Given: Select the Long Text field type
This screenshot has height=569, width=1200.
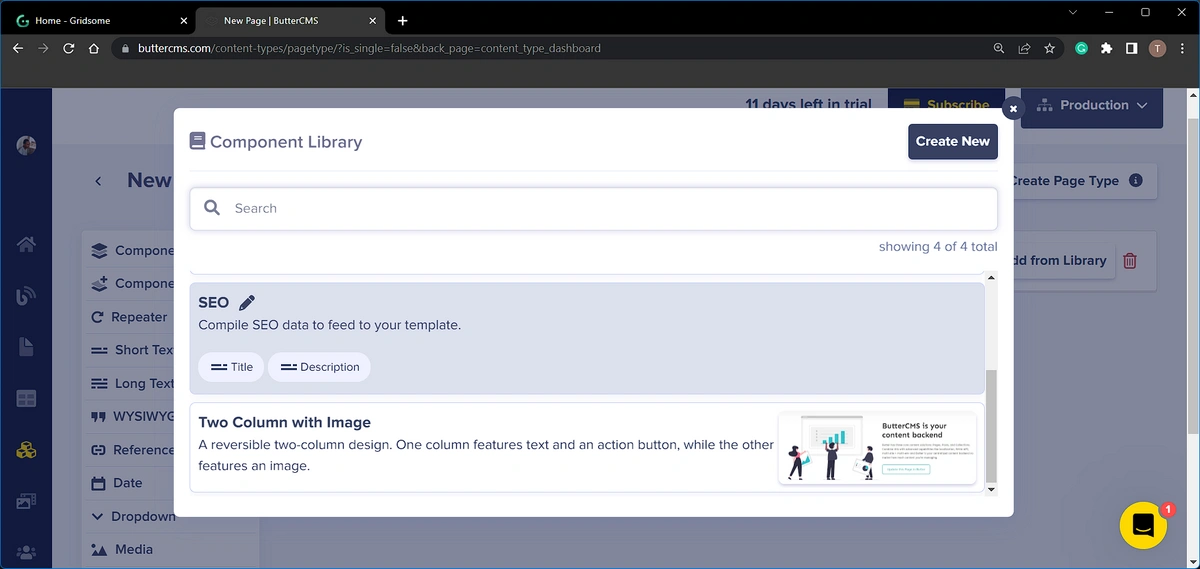Looking at the screenshot, I should [132, 383].
